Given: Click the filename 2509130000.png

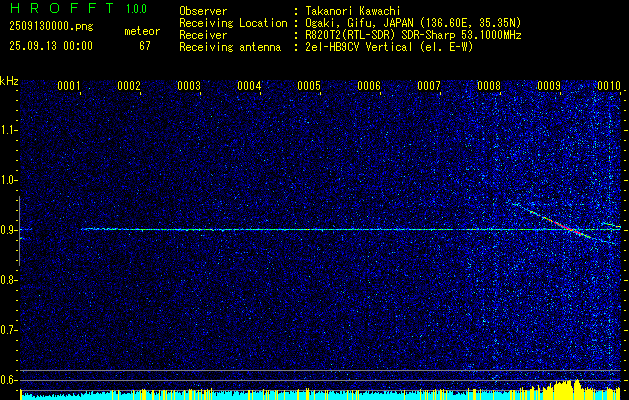Looking at the screenshot, I should tap(51, 27).
